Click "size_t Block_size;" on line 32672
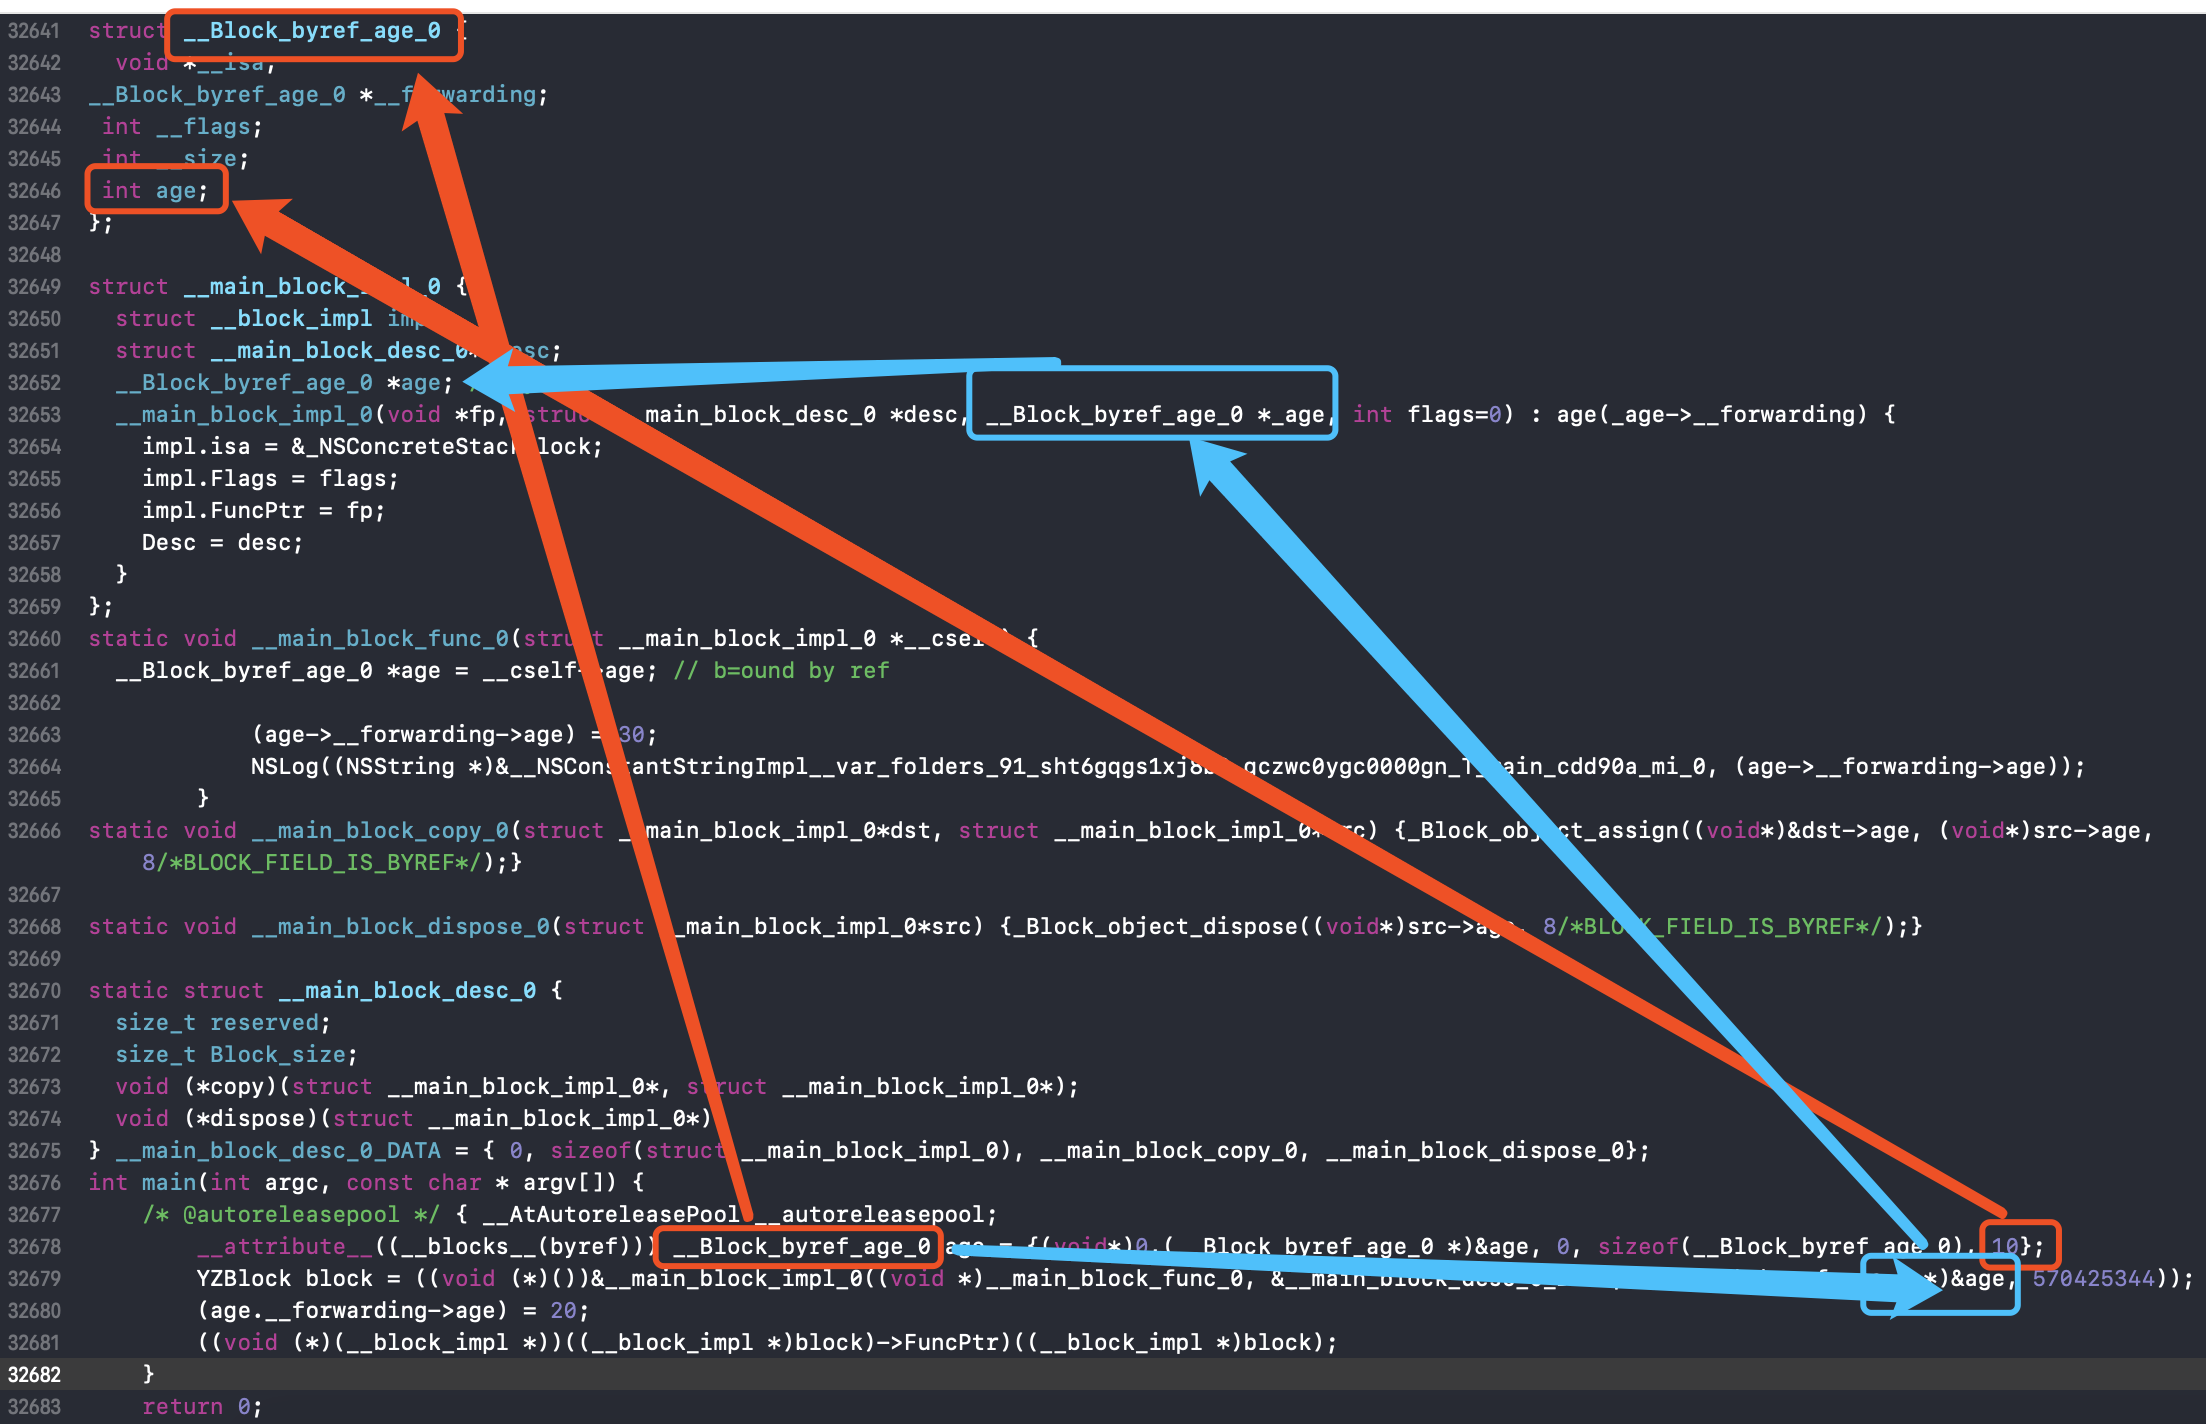The height and width of the screenshot is (1424, 2206). pos(236,1055)
